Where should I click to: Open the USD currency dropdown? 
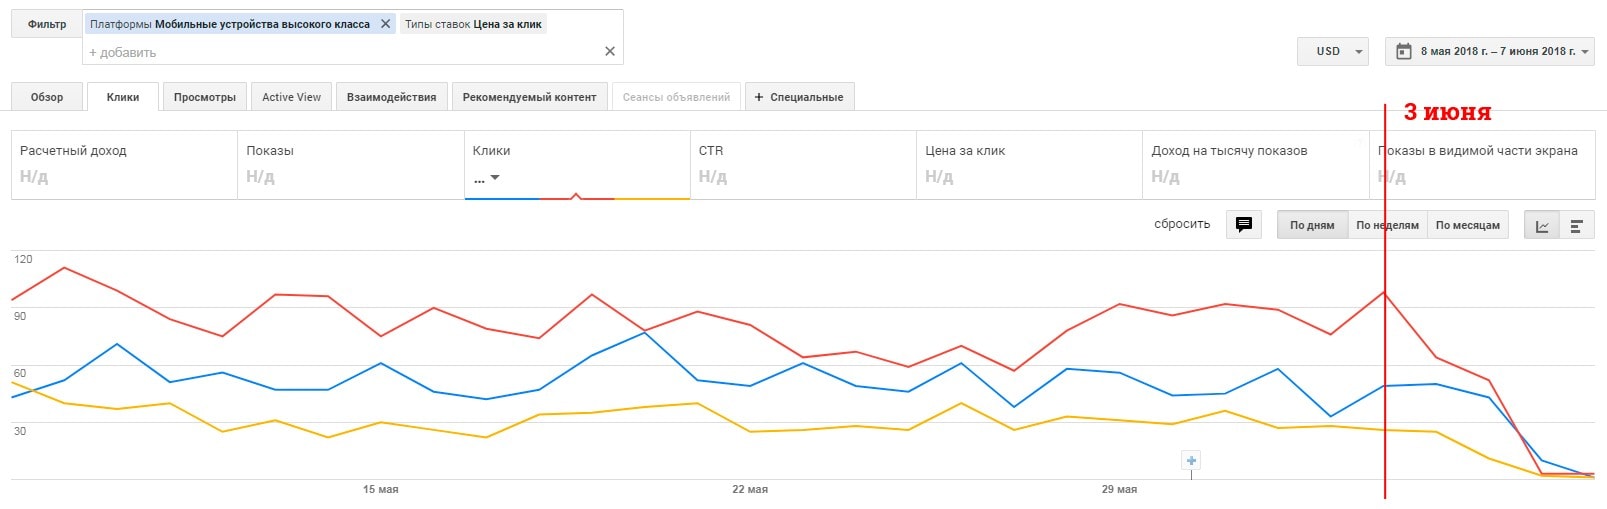coord(1333,51)
